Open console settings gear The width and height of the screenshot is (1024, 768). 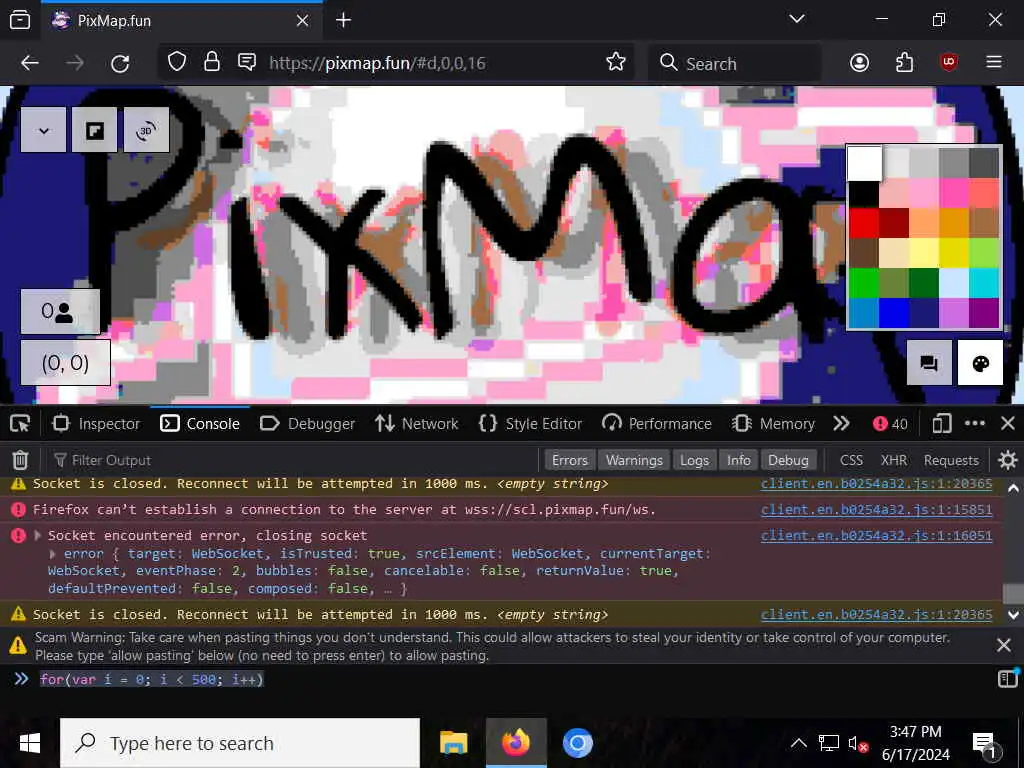pos(1008,460)
